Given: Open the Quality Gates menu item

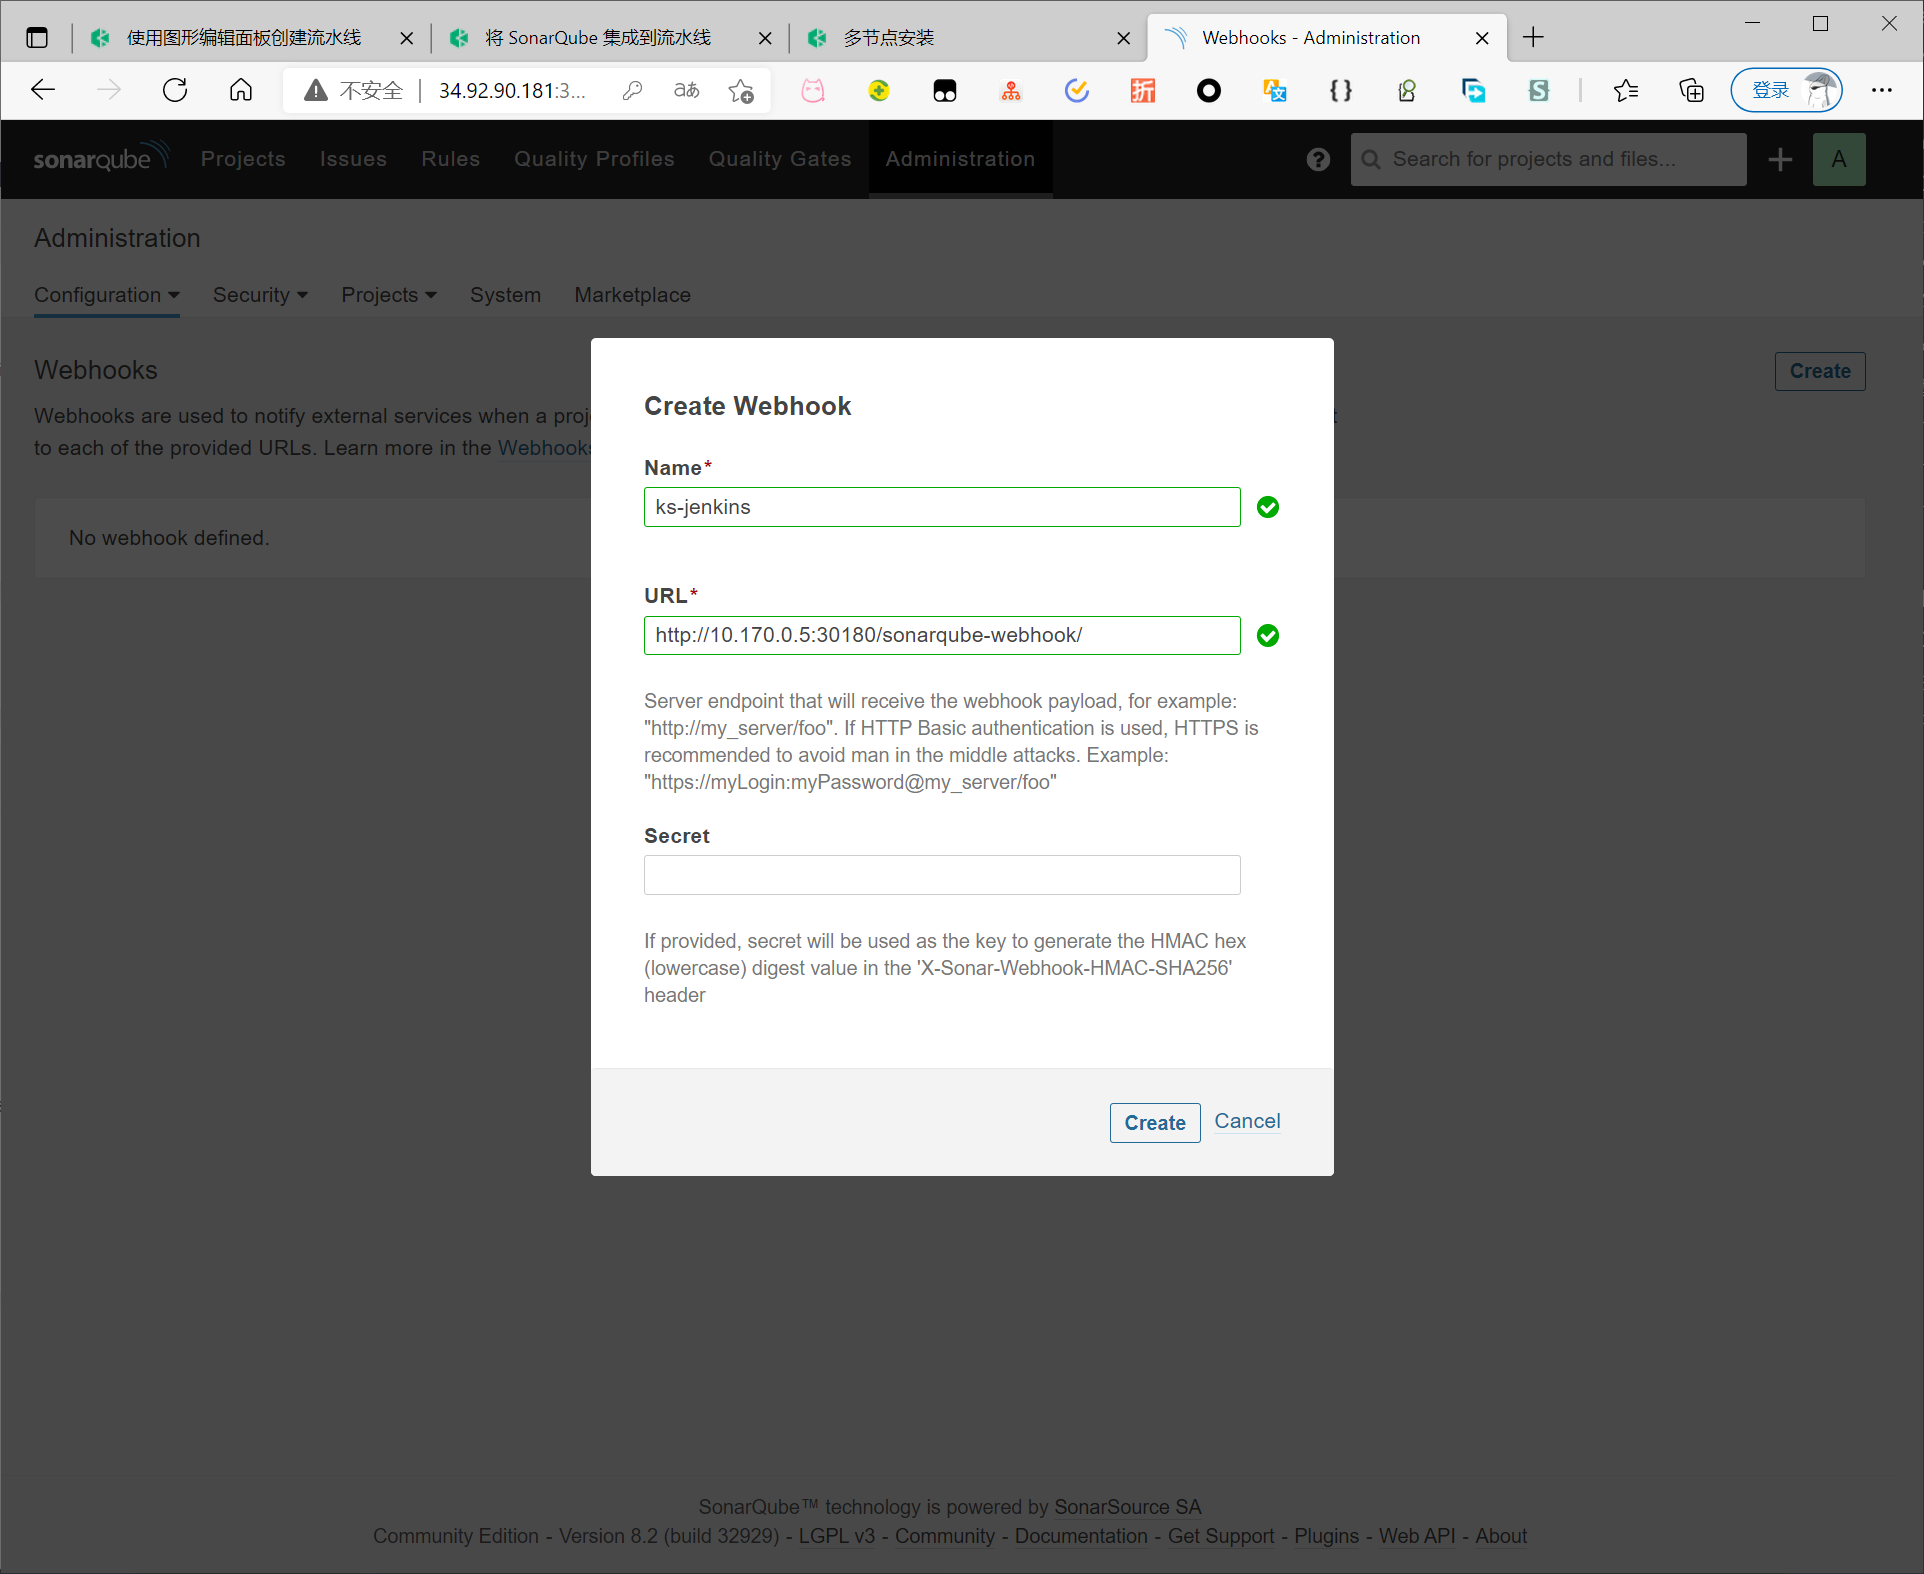Looking at the screenshot, I should coord(779,159).
